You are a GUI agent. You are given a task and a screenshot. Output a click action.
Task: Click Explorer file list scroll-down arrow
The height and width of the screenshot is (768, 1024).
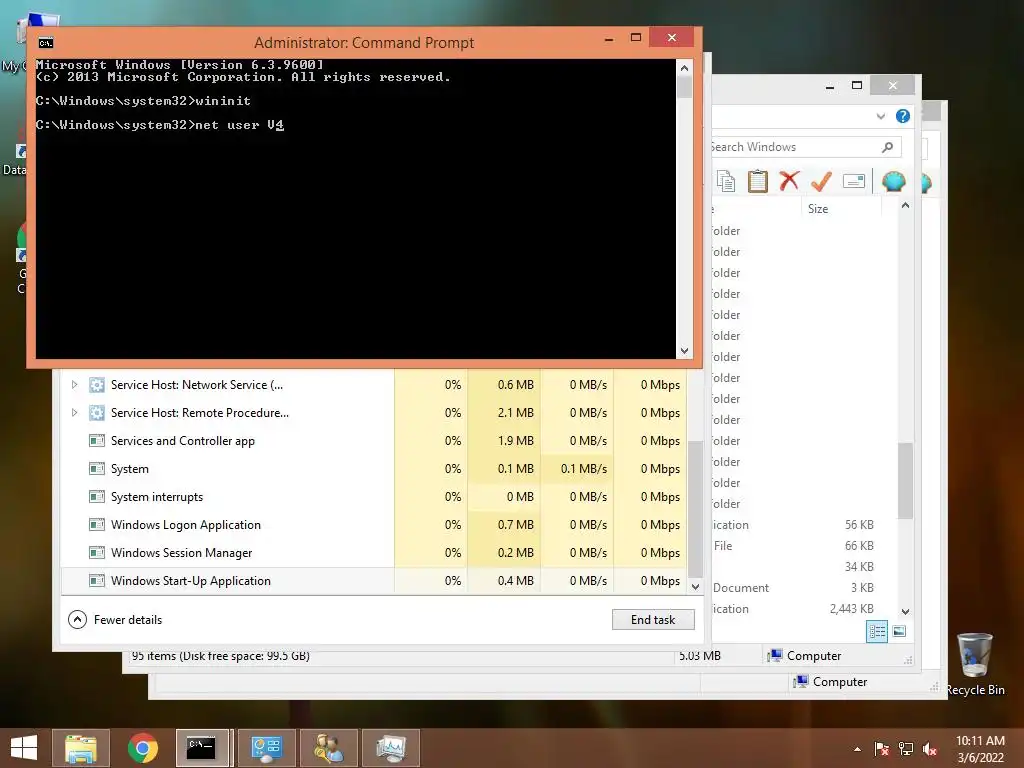pos(905,611)
